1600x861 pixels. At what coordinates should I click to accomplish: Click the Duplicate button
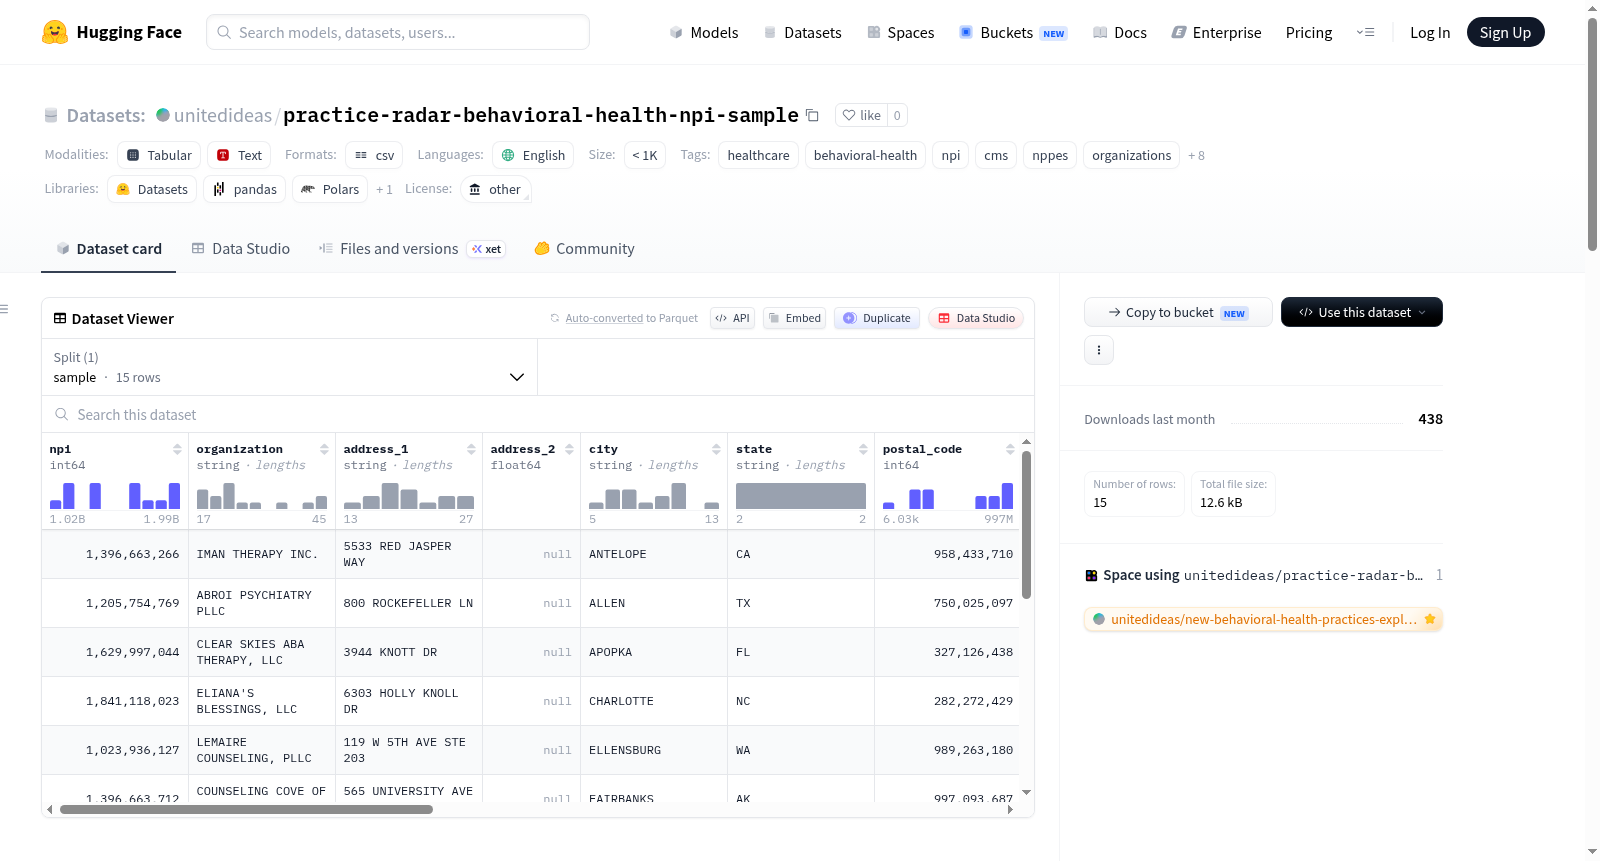point(877,318)
